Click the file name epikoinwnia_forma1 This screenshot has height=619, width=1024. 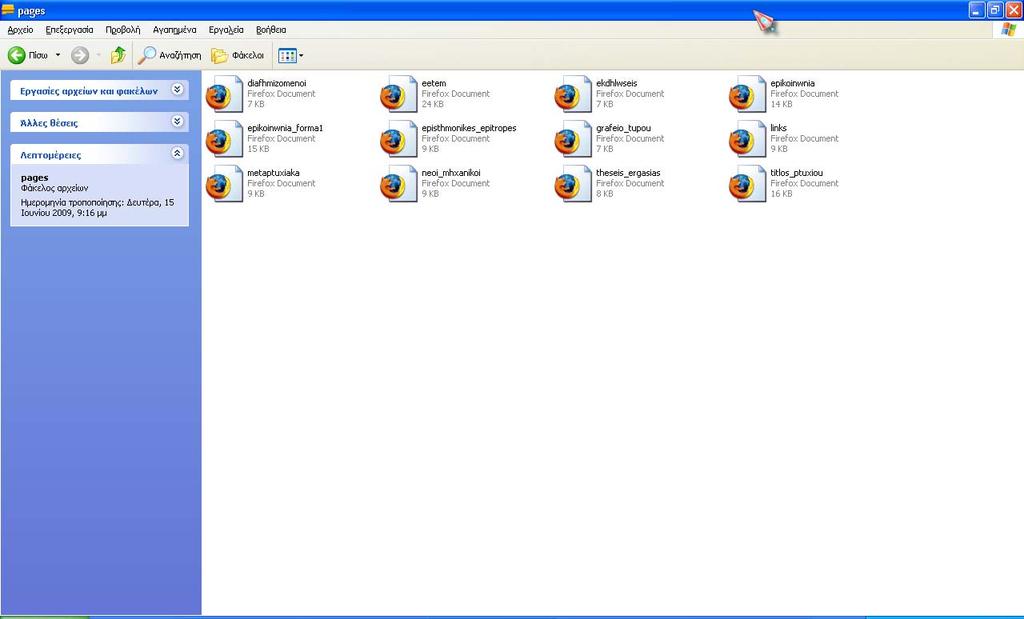285,128
